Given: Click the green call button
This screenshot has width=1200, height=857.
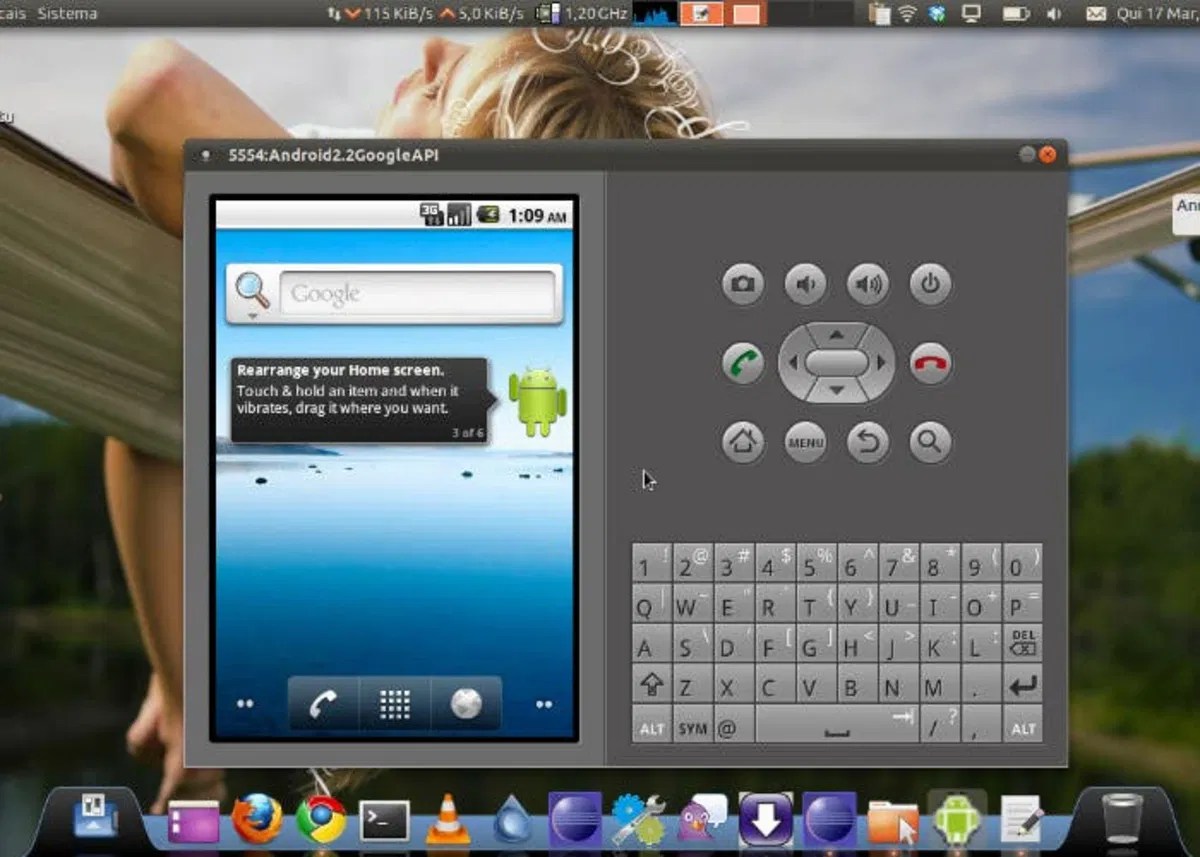Looking at the screenshot, I should pyautogui.click(x=743, y=362).
